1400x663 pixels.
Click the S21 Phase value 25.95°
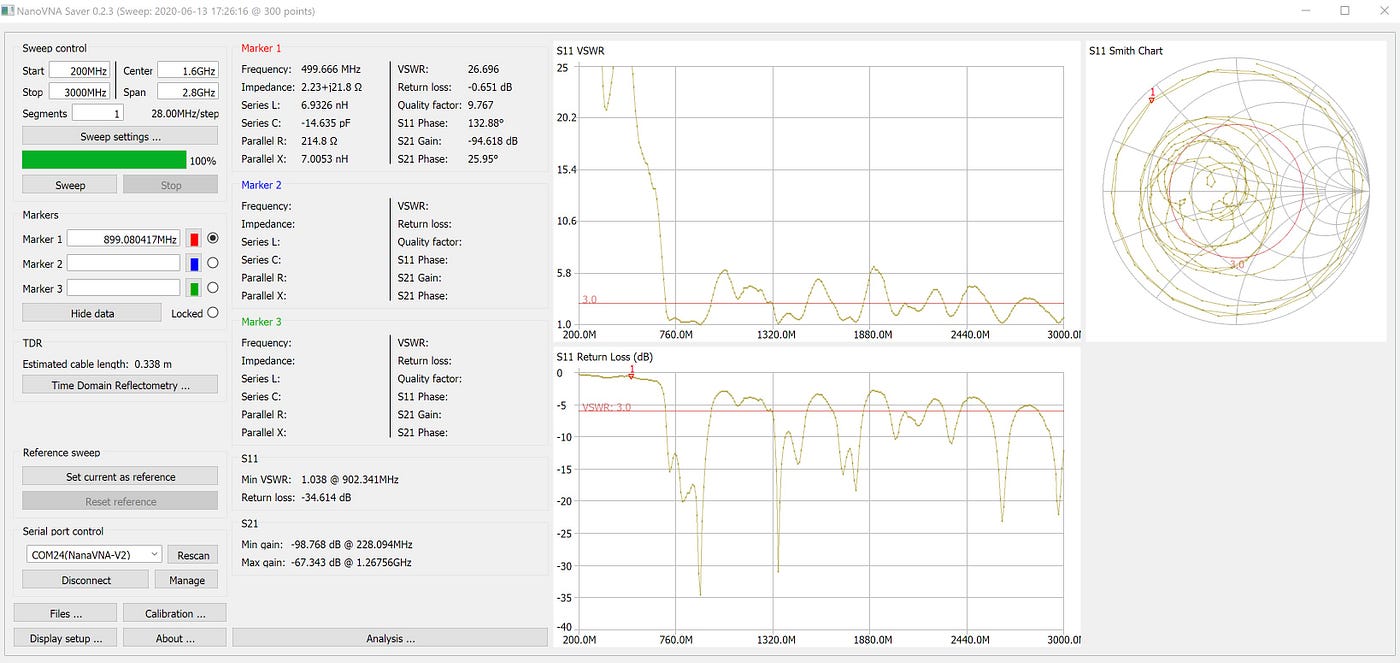483,159
